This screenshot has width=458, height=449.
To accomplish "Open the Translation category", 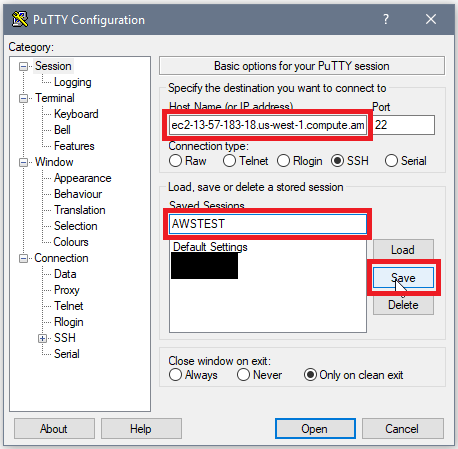I will (x=80, y=210).
